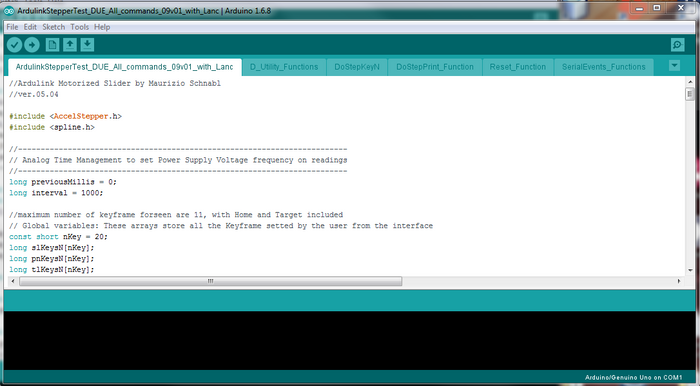This screenshot has height=386, width=700.
Task: Click inside the black console output area
Action: (x=350, y=340)
